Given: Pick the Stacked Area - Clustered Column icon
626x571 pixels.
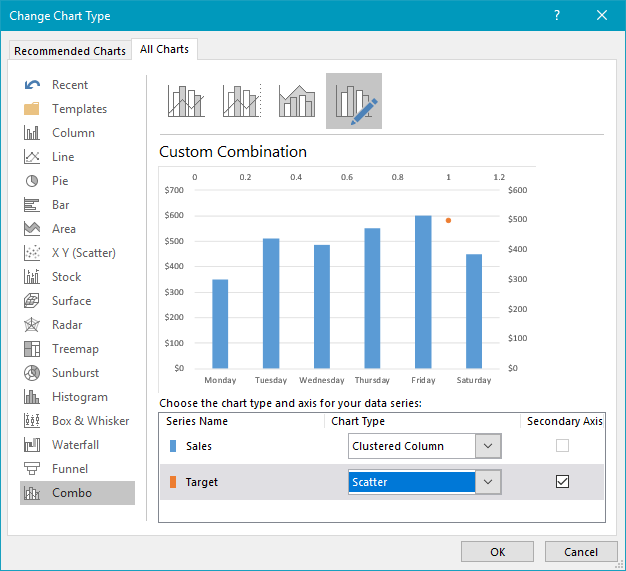Looking at the screenshot, I should [297, 101].
